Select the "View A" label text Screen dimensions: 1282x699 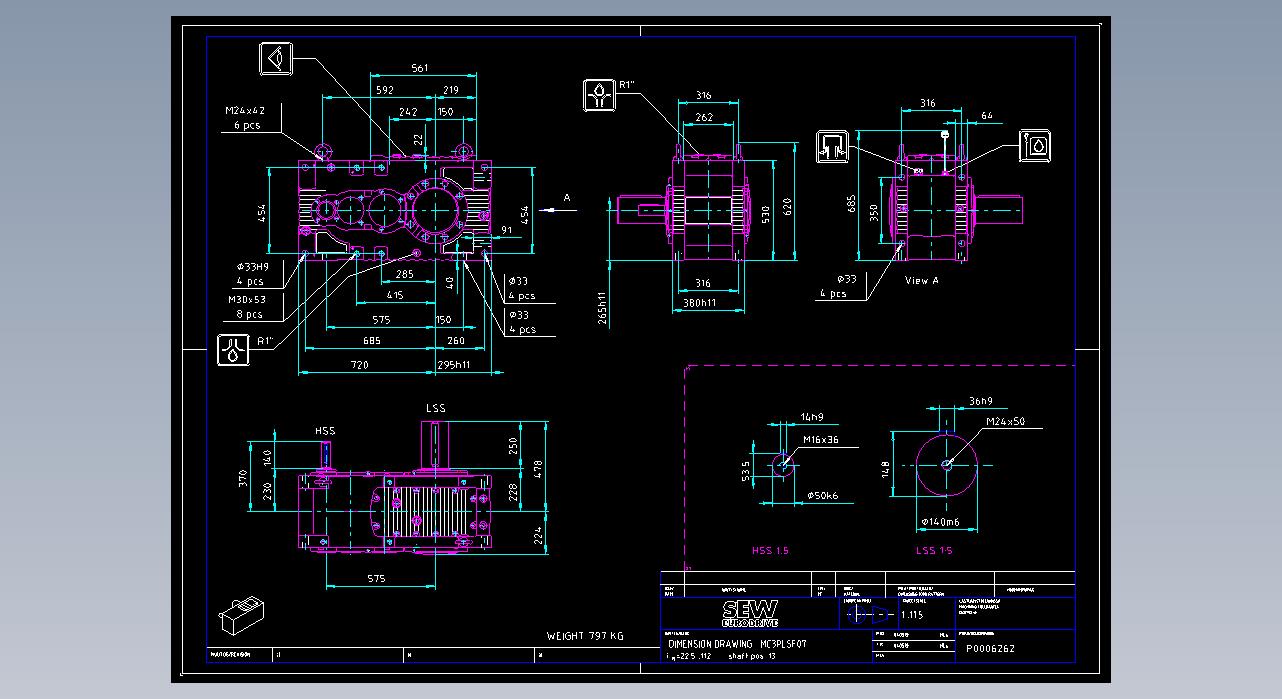921,281
